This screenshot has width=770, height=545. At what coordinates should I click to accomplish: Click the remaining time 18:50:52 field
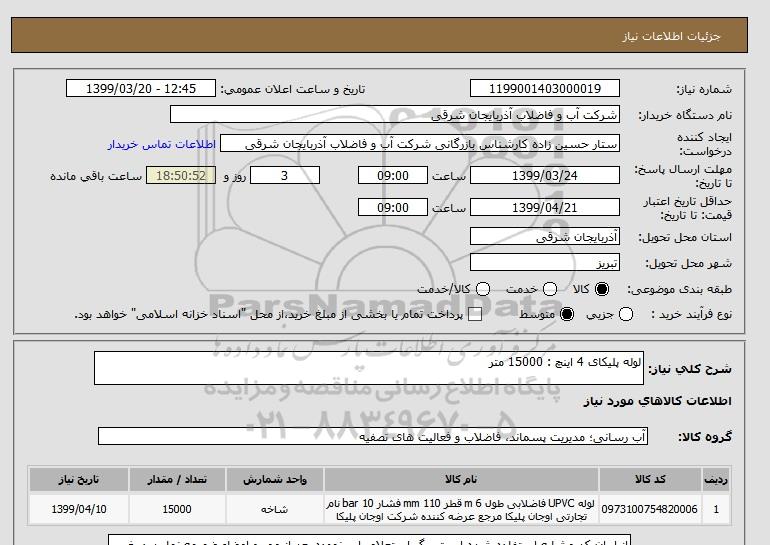coord(181,175)
